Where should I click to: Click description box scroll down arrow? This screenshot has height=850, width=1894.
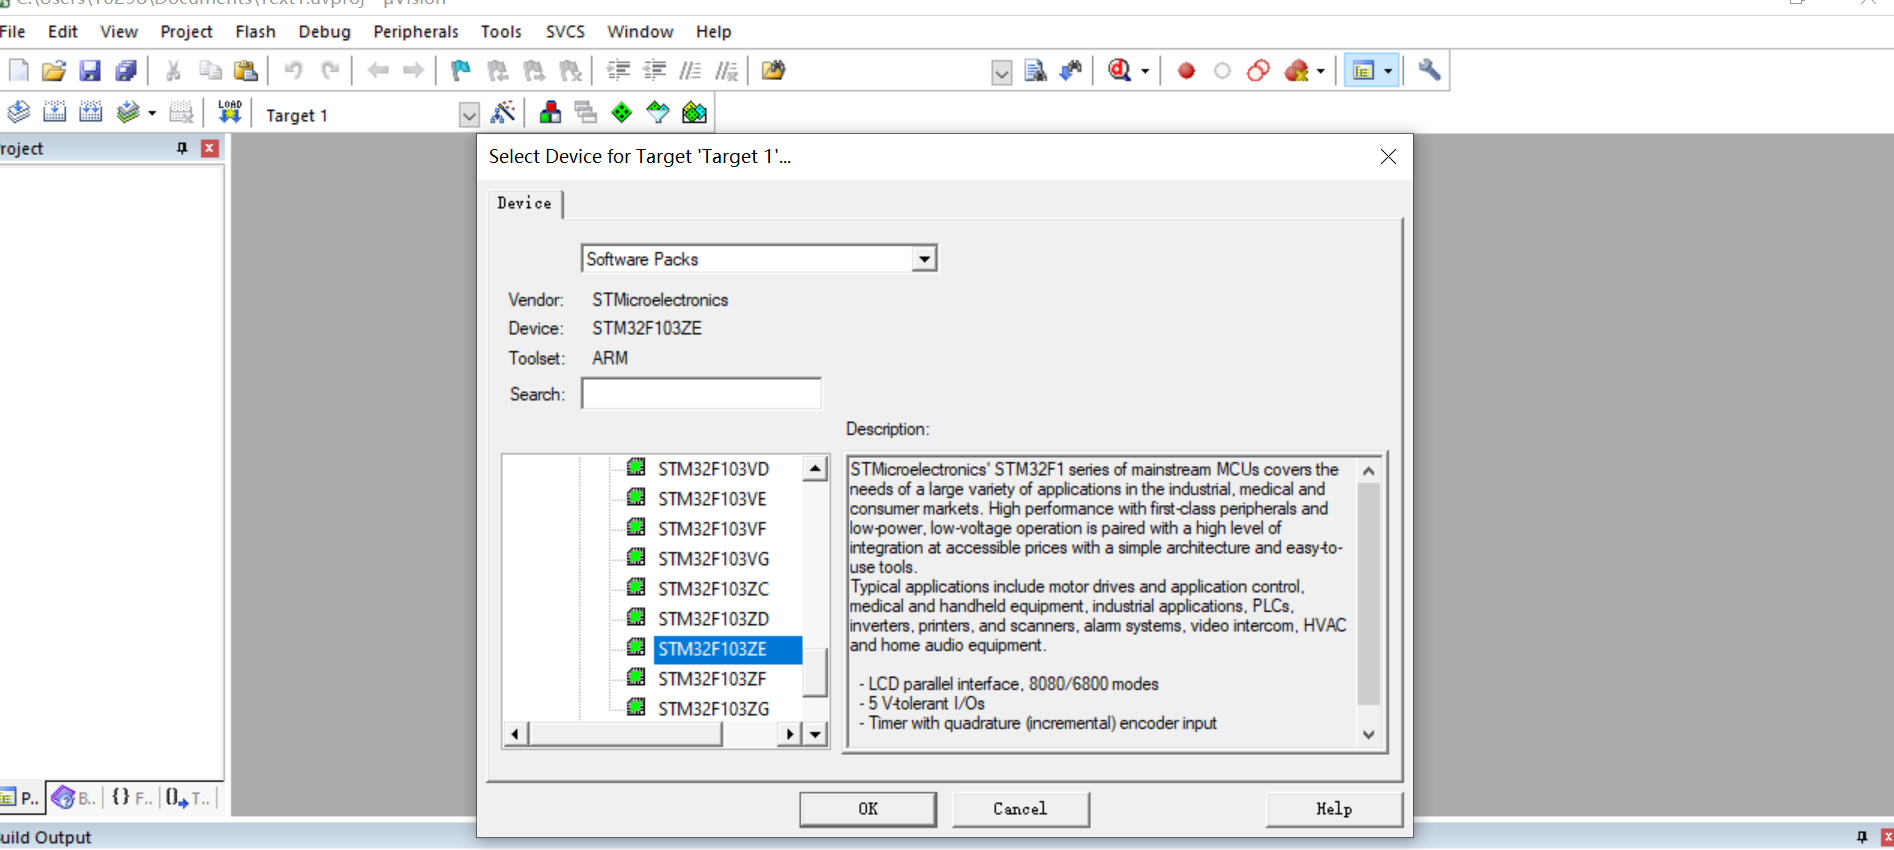click(1369, 735)
